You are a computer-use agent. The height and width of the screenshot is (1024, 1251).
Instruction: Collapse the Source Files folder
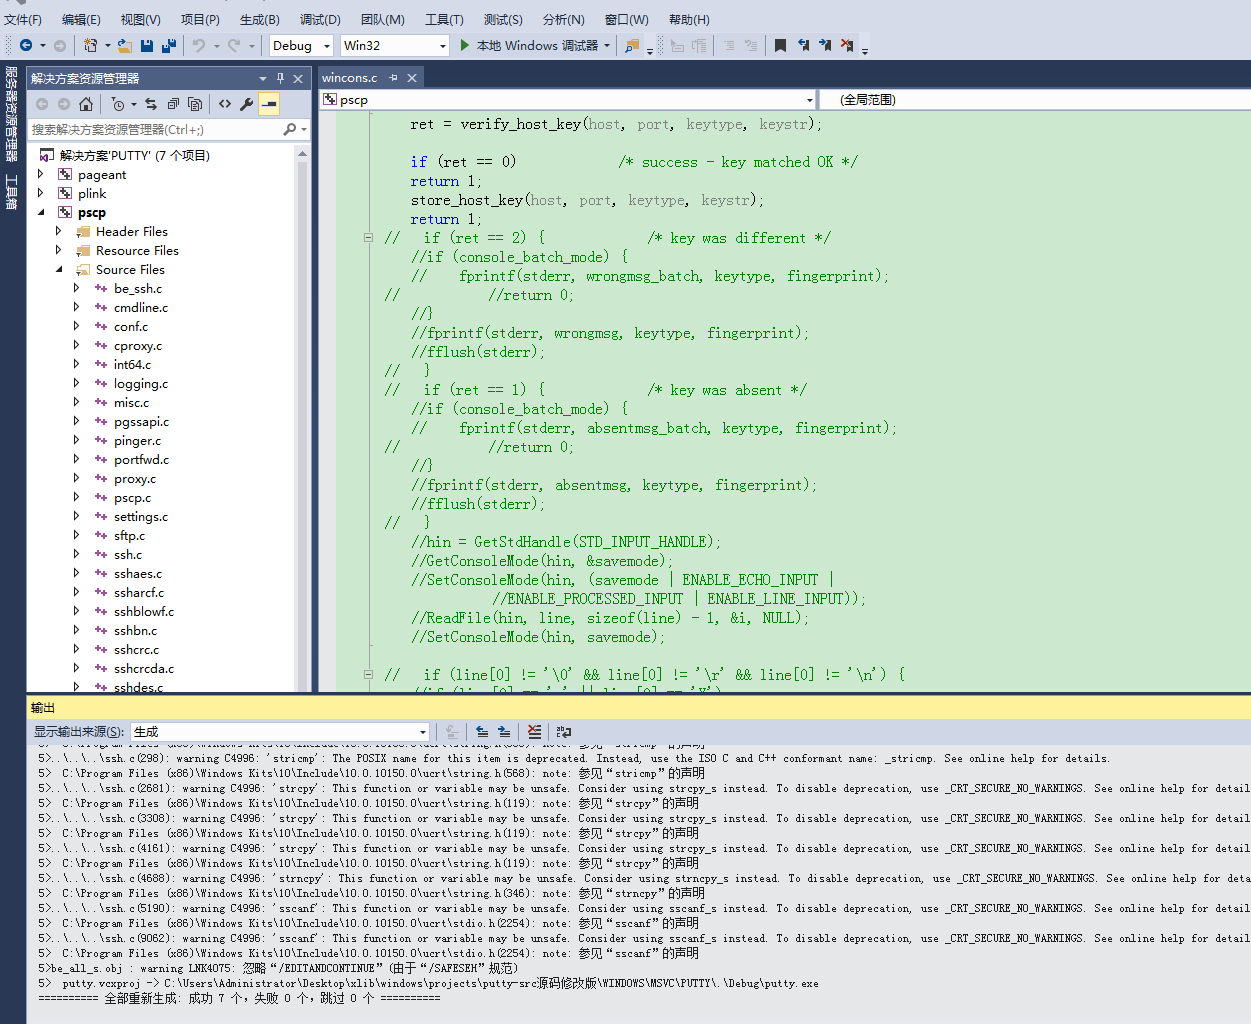click(59, 269)
